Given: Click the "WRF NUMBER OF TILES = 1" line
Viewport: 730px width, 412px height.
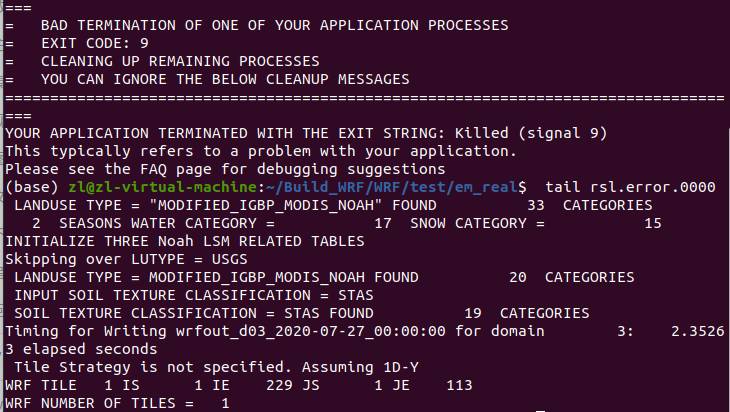Looking at the screenshot, I should coord(118,403).
